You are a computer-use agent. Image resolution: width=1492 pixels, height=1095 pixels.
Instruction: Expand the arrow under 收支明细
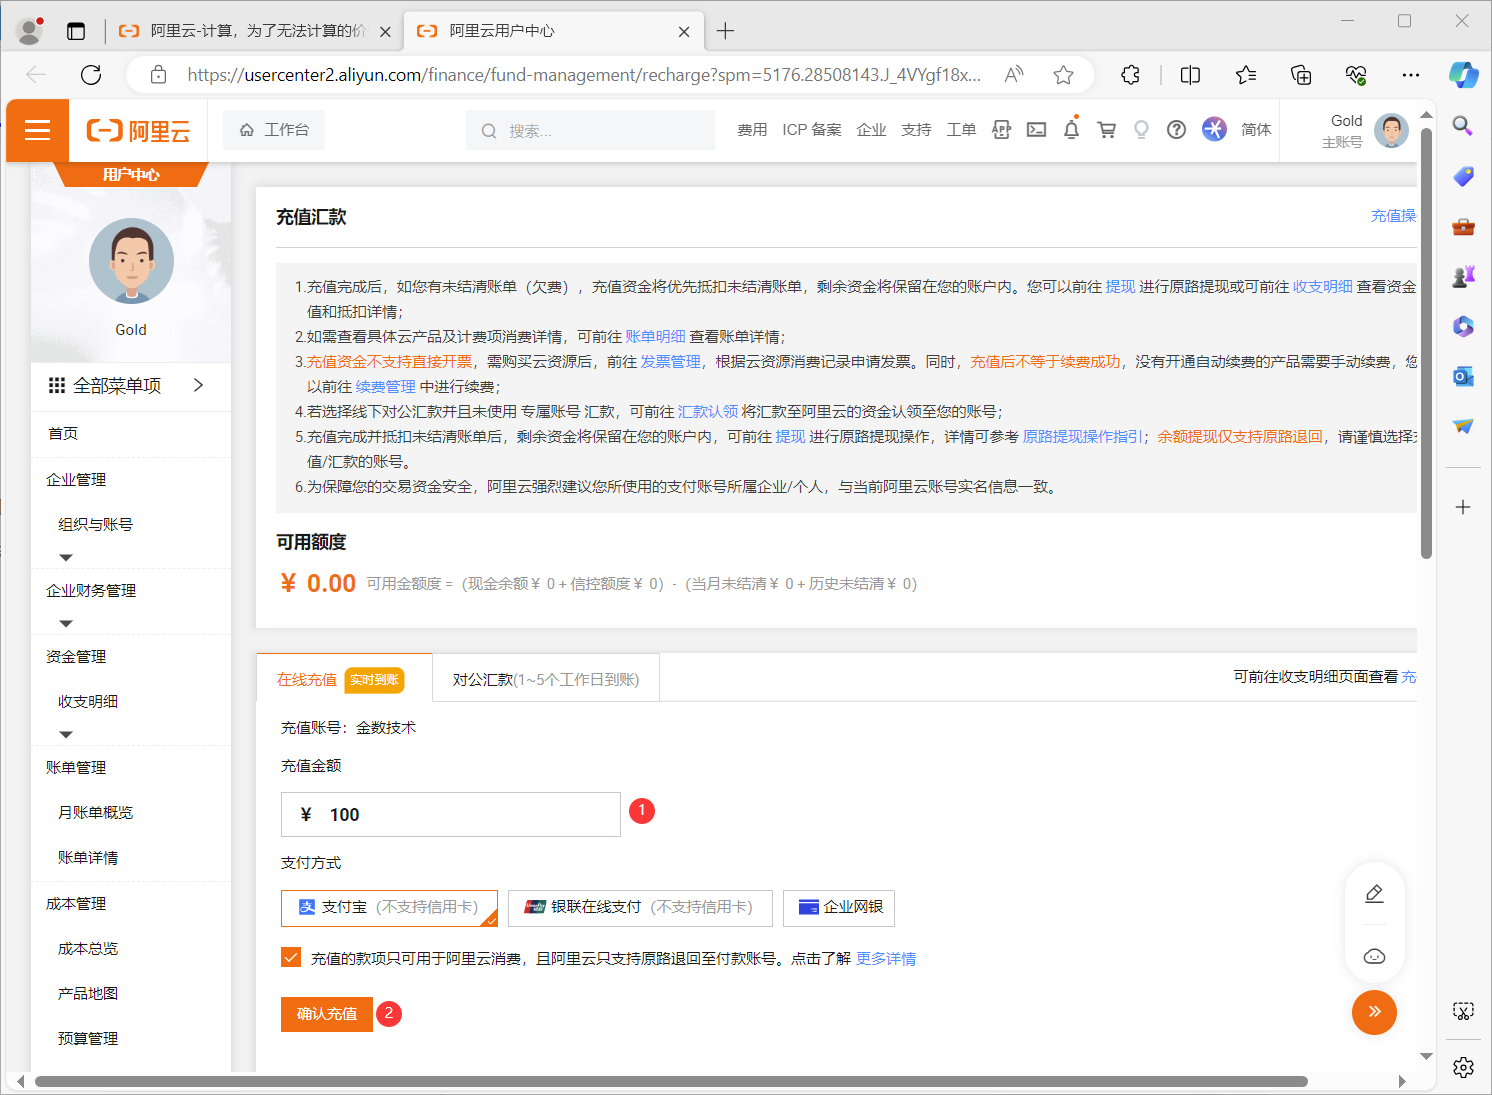pos(66,734)
